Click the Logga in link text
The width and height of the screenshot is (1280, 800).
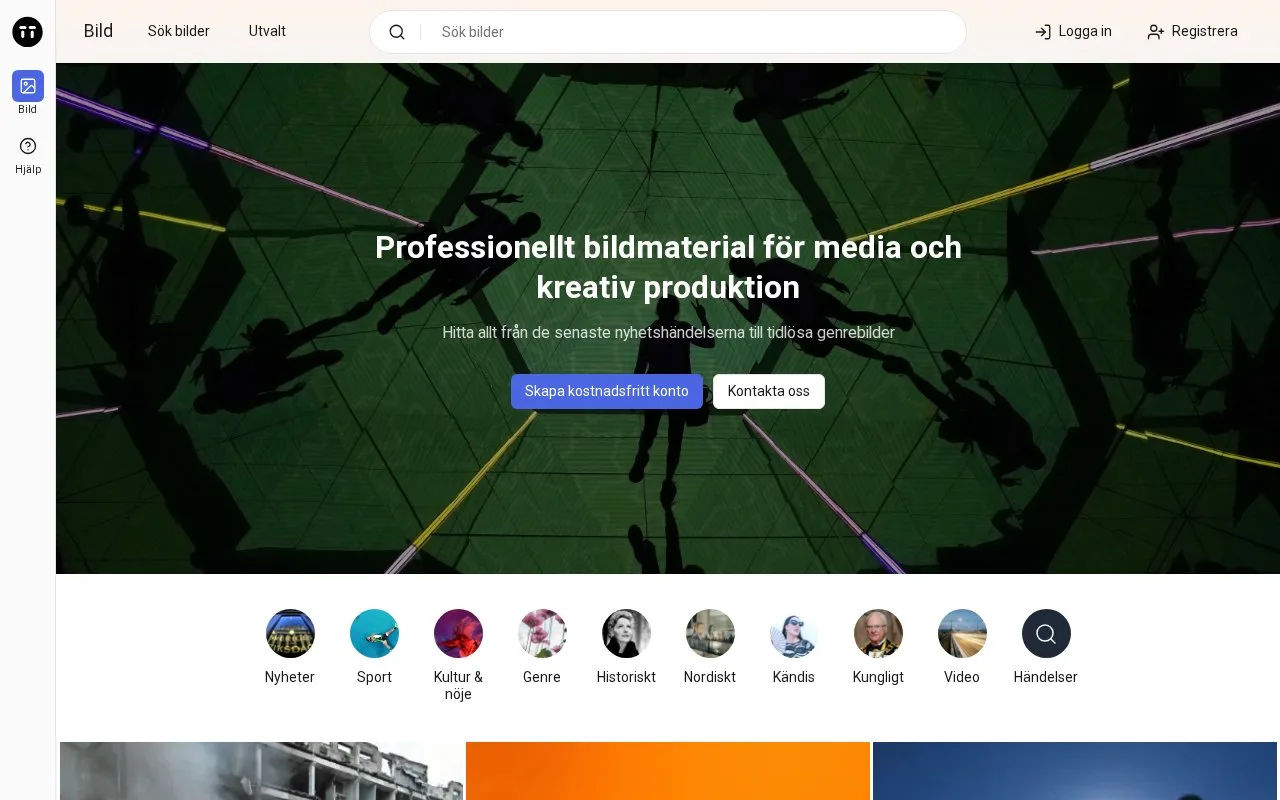coord(1085,31)
